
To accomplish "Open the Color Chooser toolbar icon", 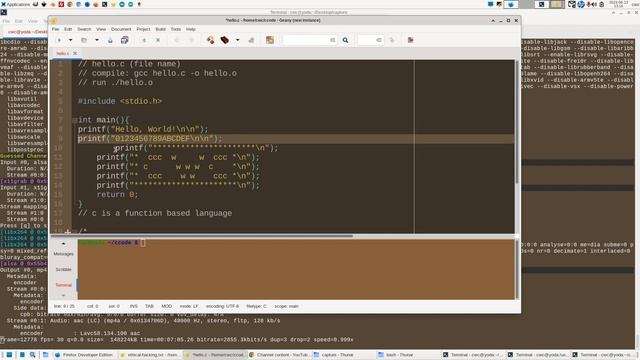I will click(x=270, y=40).
